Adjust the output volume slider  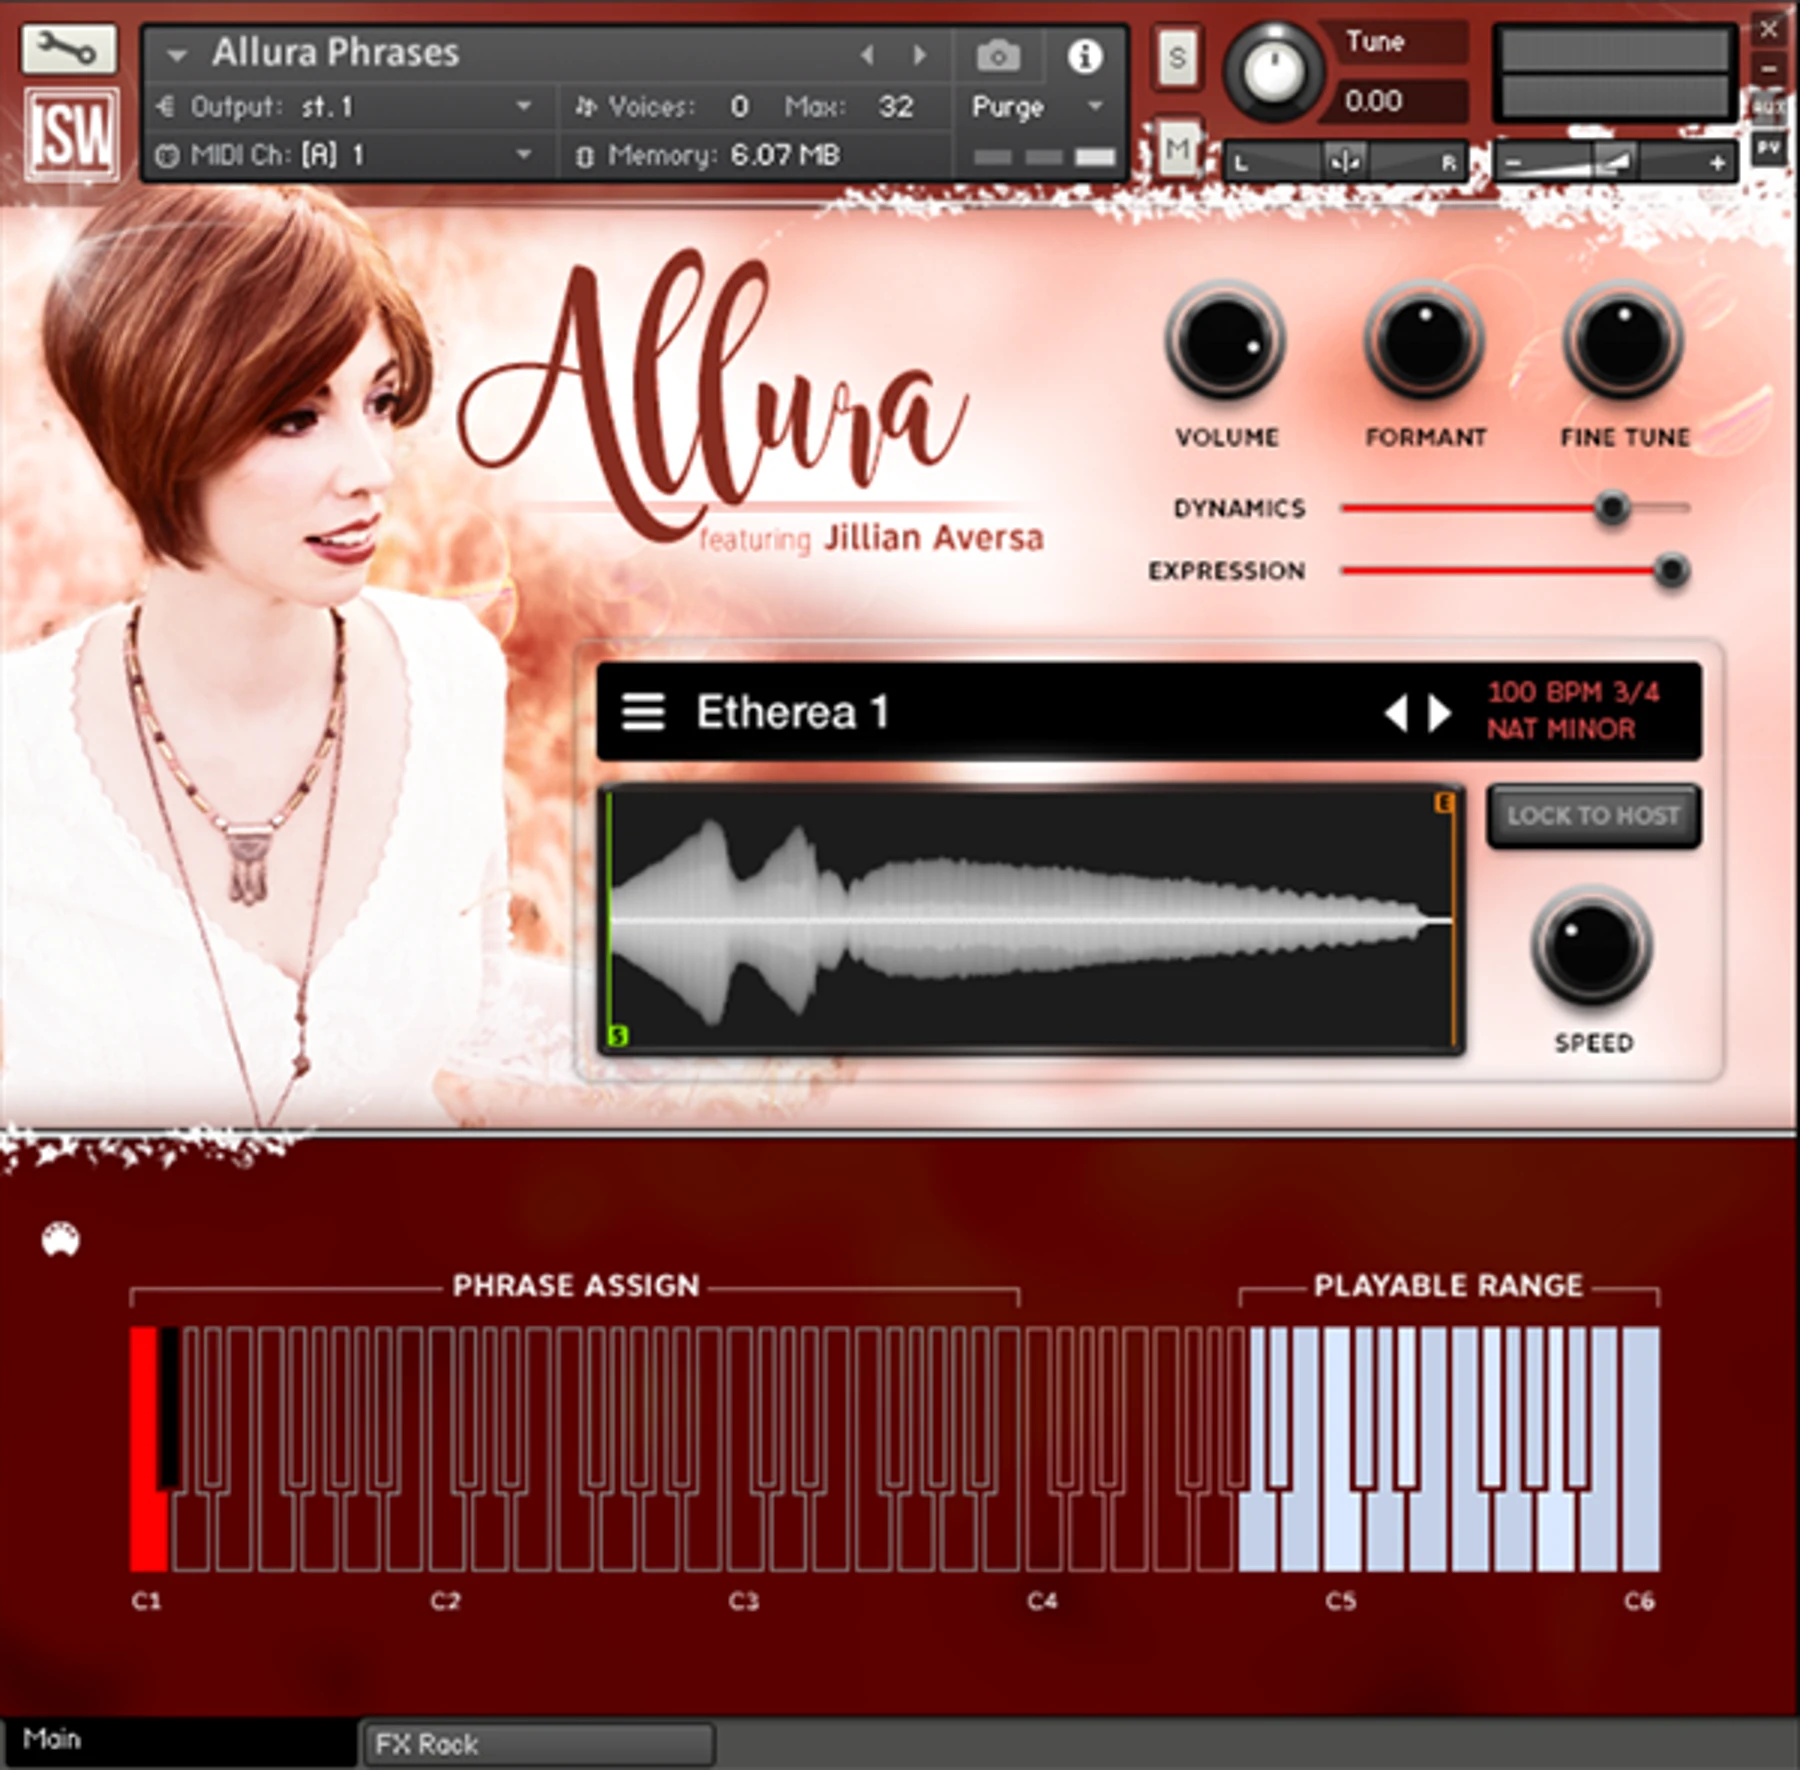(1614, 161)
